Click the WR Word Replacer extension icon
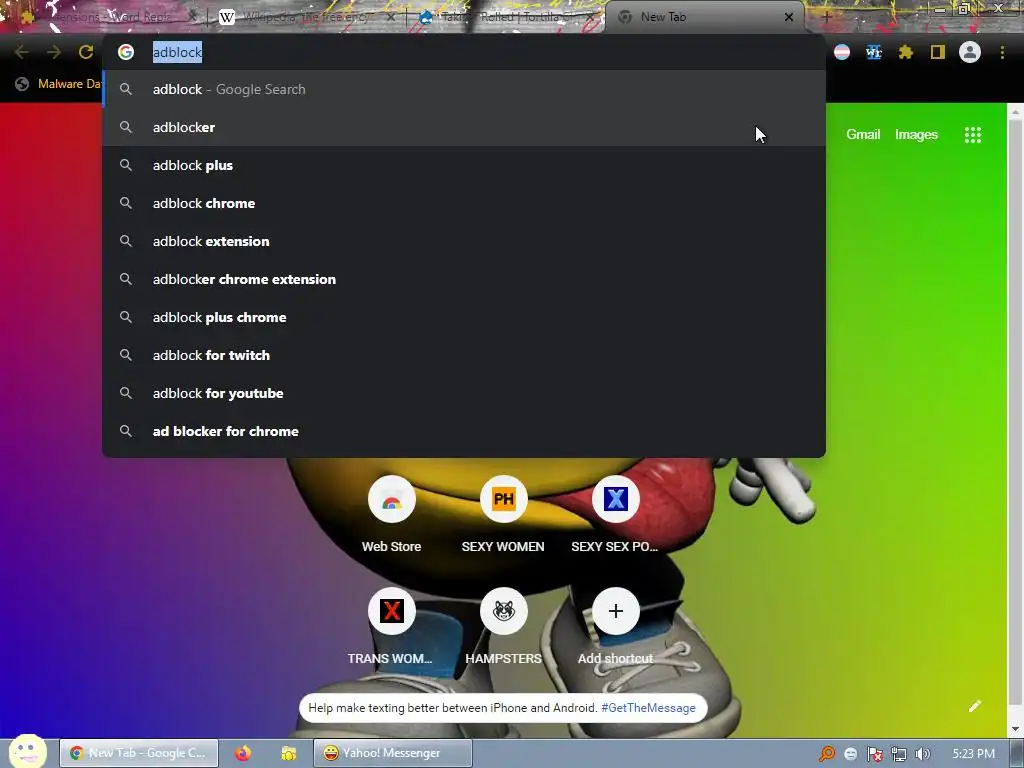Screen dimensions: 1024x768 tap(874, 52)
